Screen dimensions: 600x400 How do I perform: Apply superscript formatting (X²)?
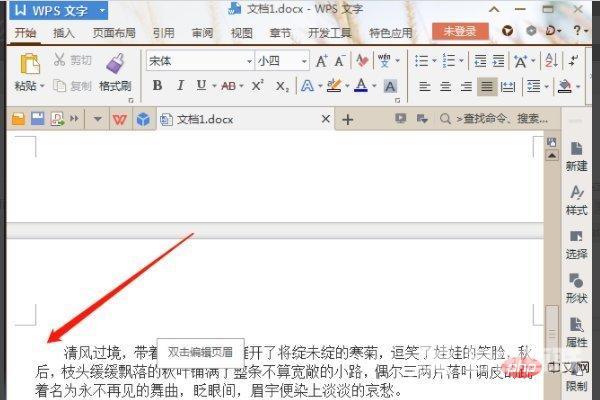point(258,86)
